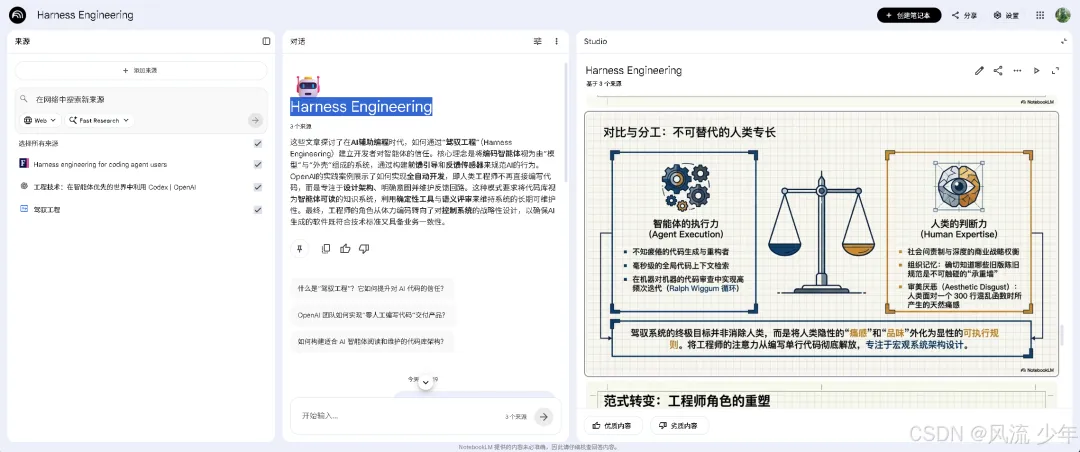Pin the summary with the pin icon
The image size is (1080, 452).
(x=300, y=249)
